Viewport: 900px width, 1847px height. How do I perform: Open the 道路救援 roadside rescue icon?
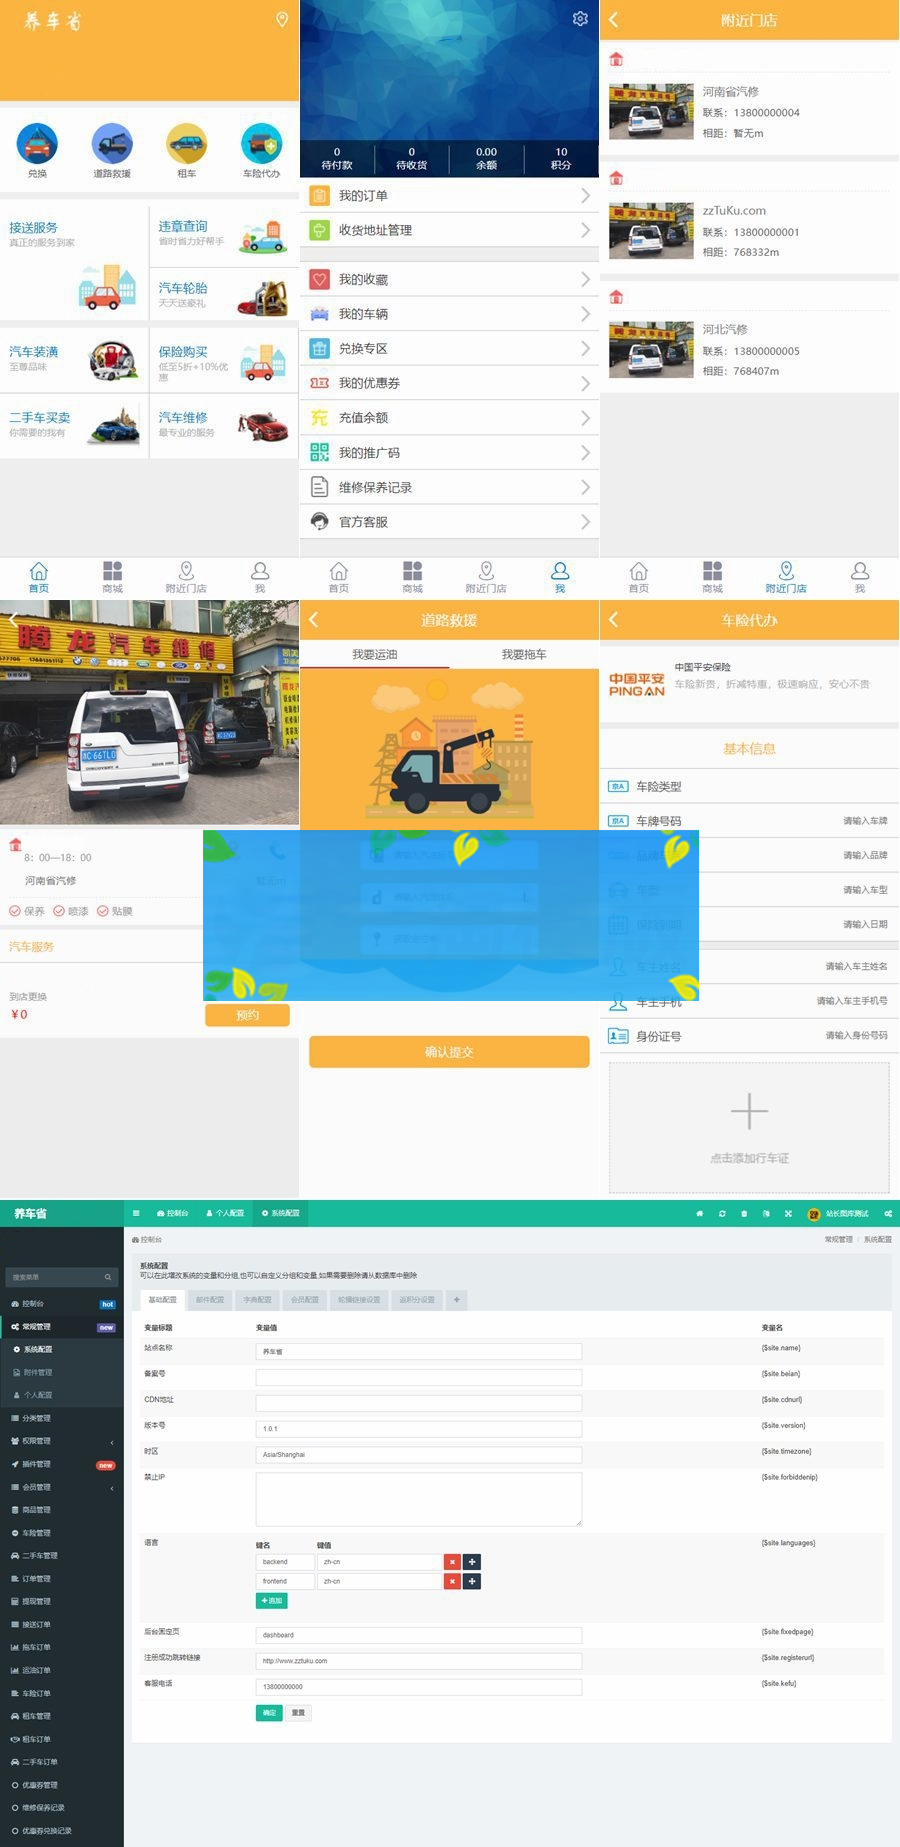[x=112, y=145]
